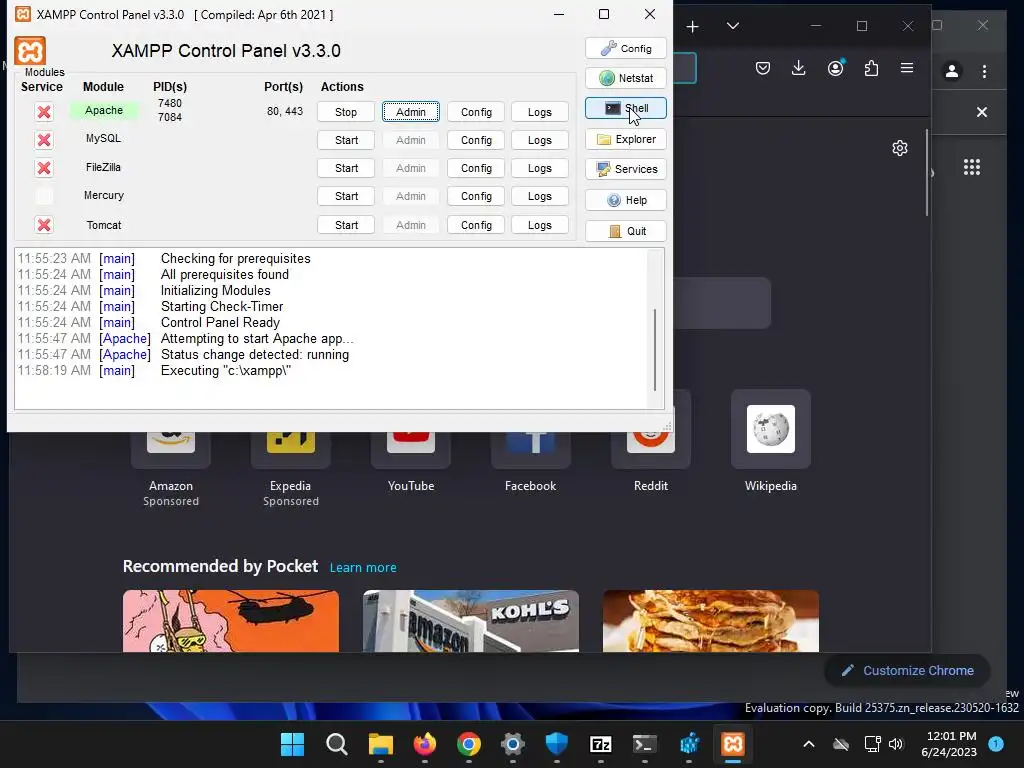Toggle Tomcat service install checkbox
This screenshot has height=768, width=1024.
coord(44,225)
